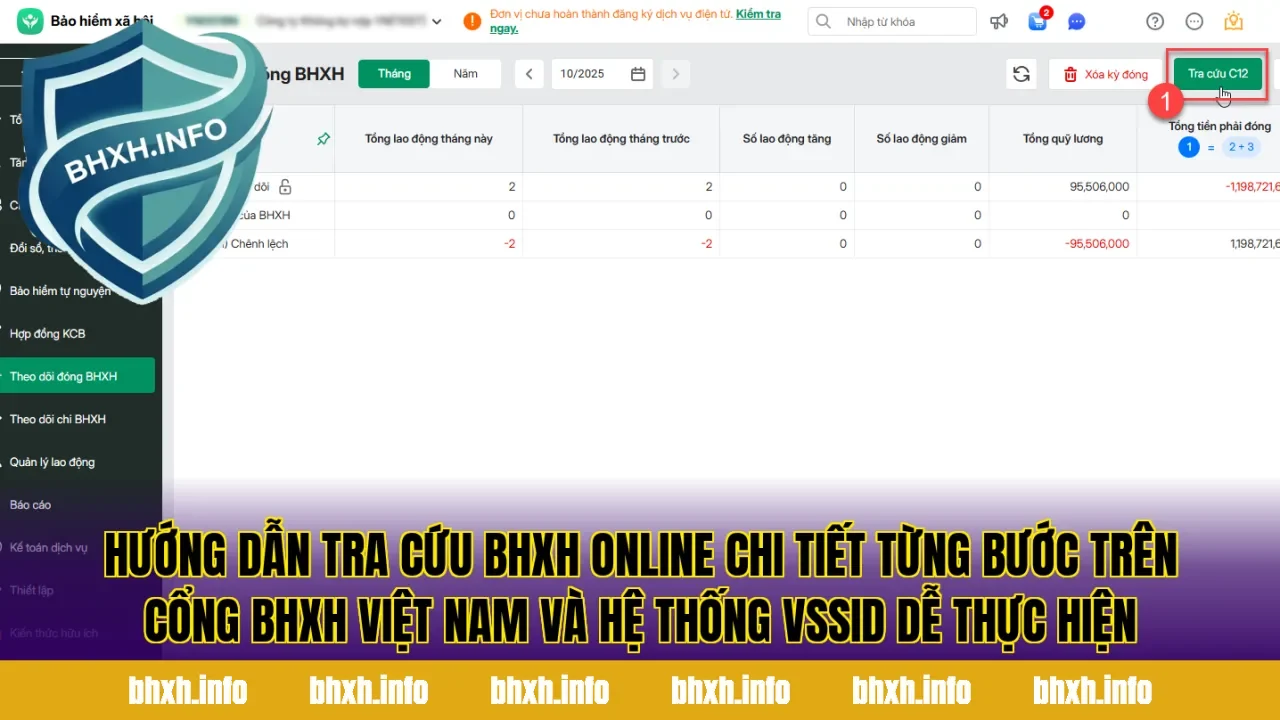This screenshot has width=1280, height=720.
Task: Open Theo dõi chi BHXH in sidebar
Action: click(x=57, y=419)
